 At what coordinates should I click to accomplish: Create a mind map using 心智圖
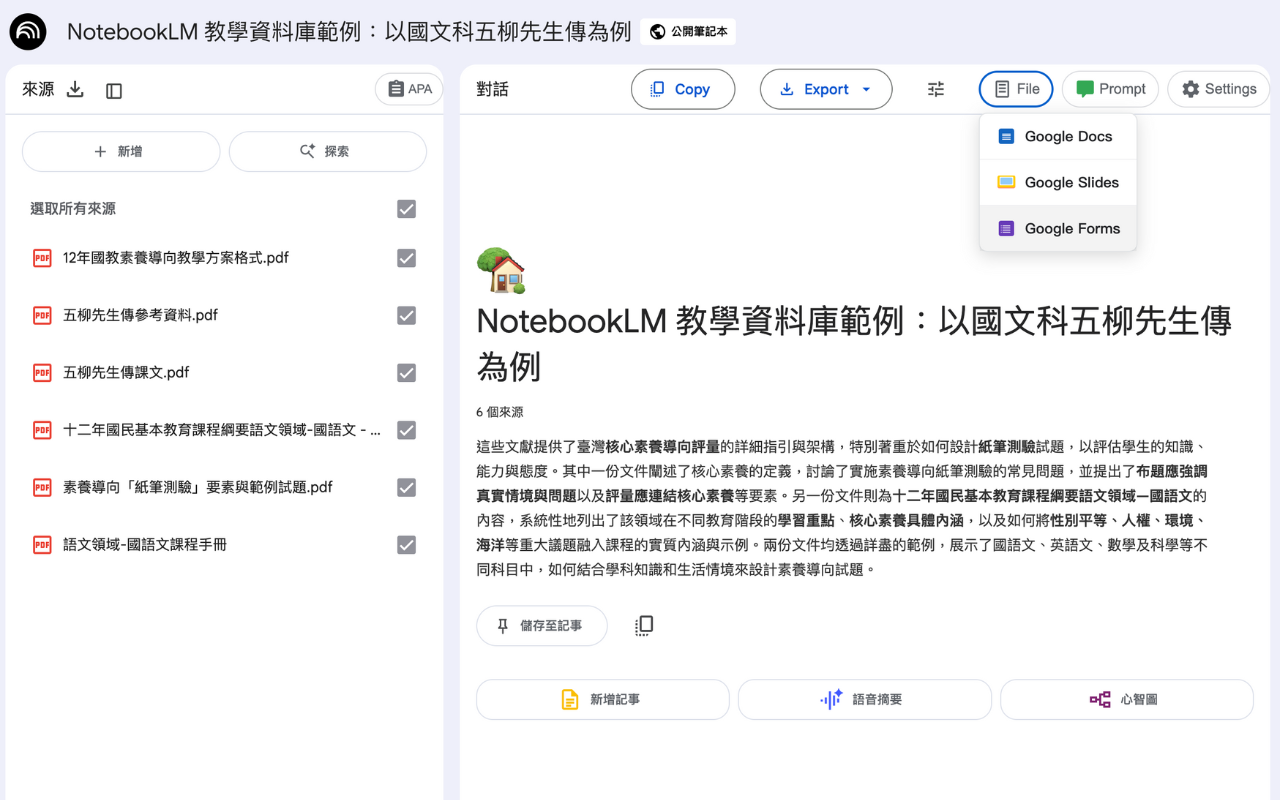point(1126,699)
